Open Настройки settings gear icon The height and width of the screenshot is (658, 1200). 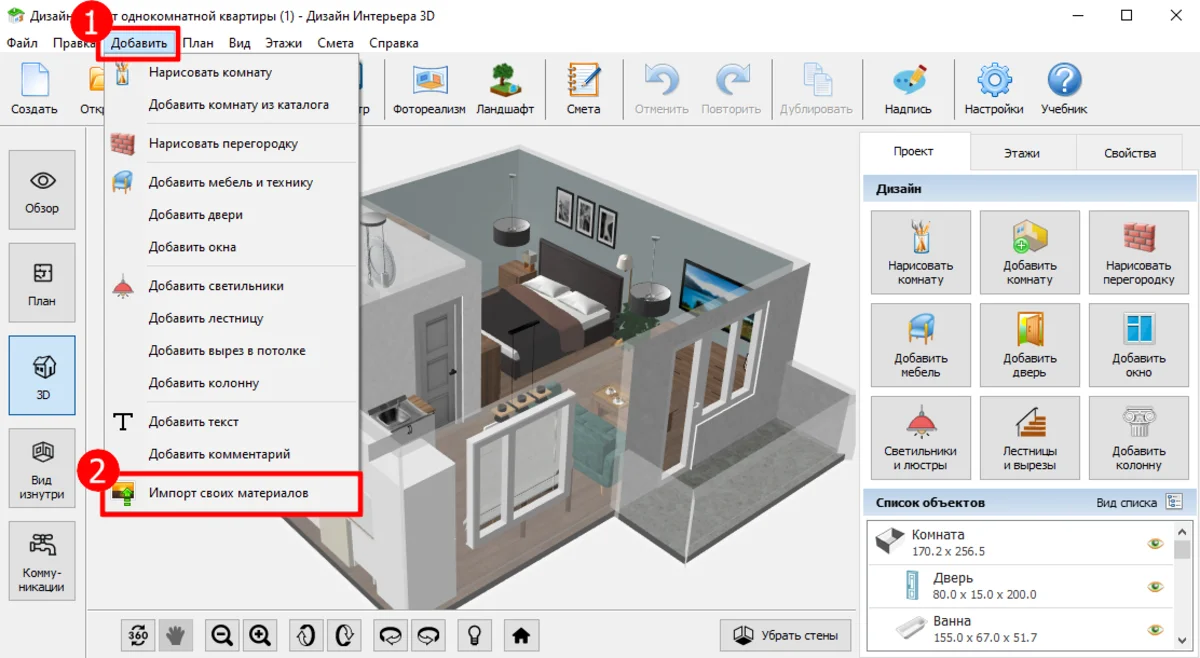(x=993, y=89)
